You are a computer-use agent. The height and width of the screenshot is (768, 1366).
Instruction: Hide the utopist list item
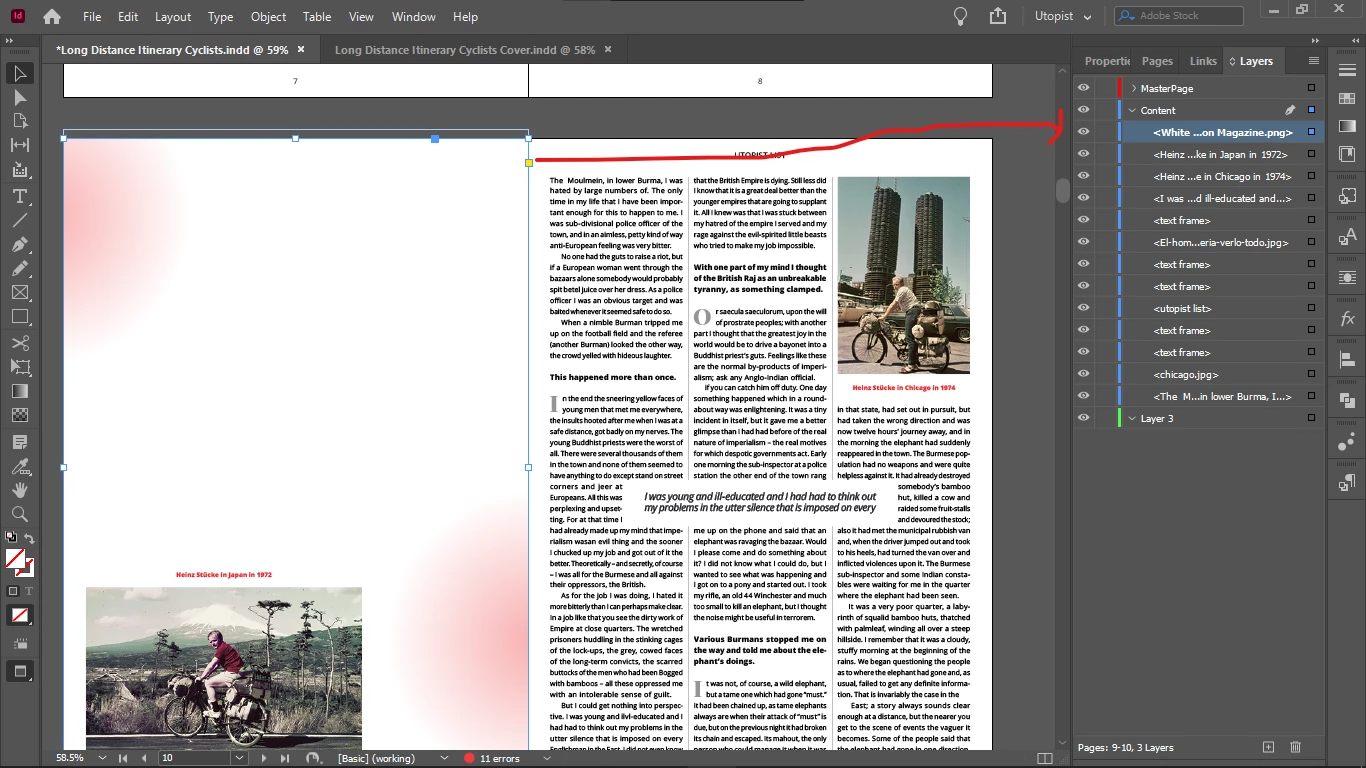pyautogui.click(x=1083, y=308)
